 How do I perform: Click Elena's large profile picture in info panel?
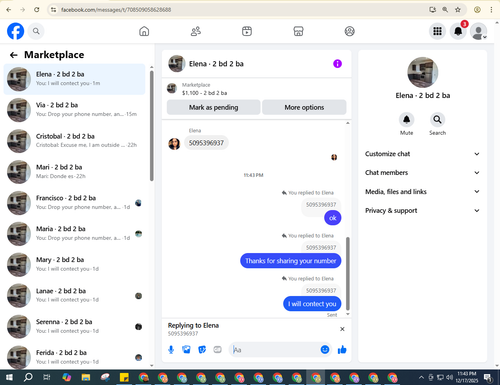point(423,72)
